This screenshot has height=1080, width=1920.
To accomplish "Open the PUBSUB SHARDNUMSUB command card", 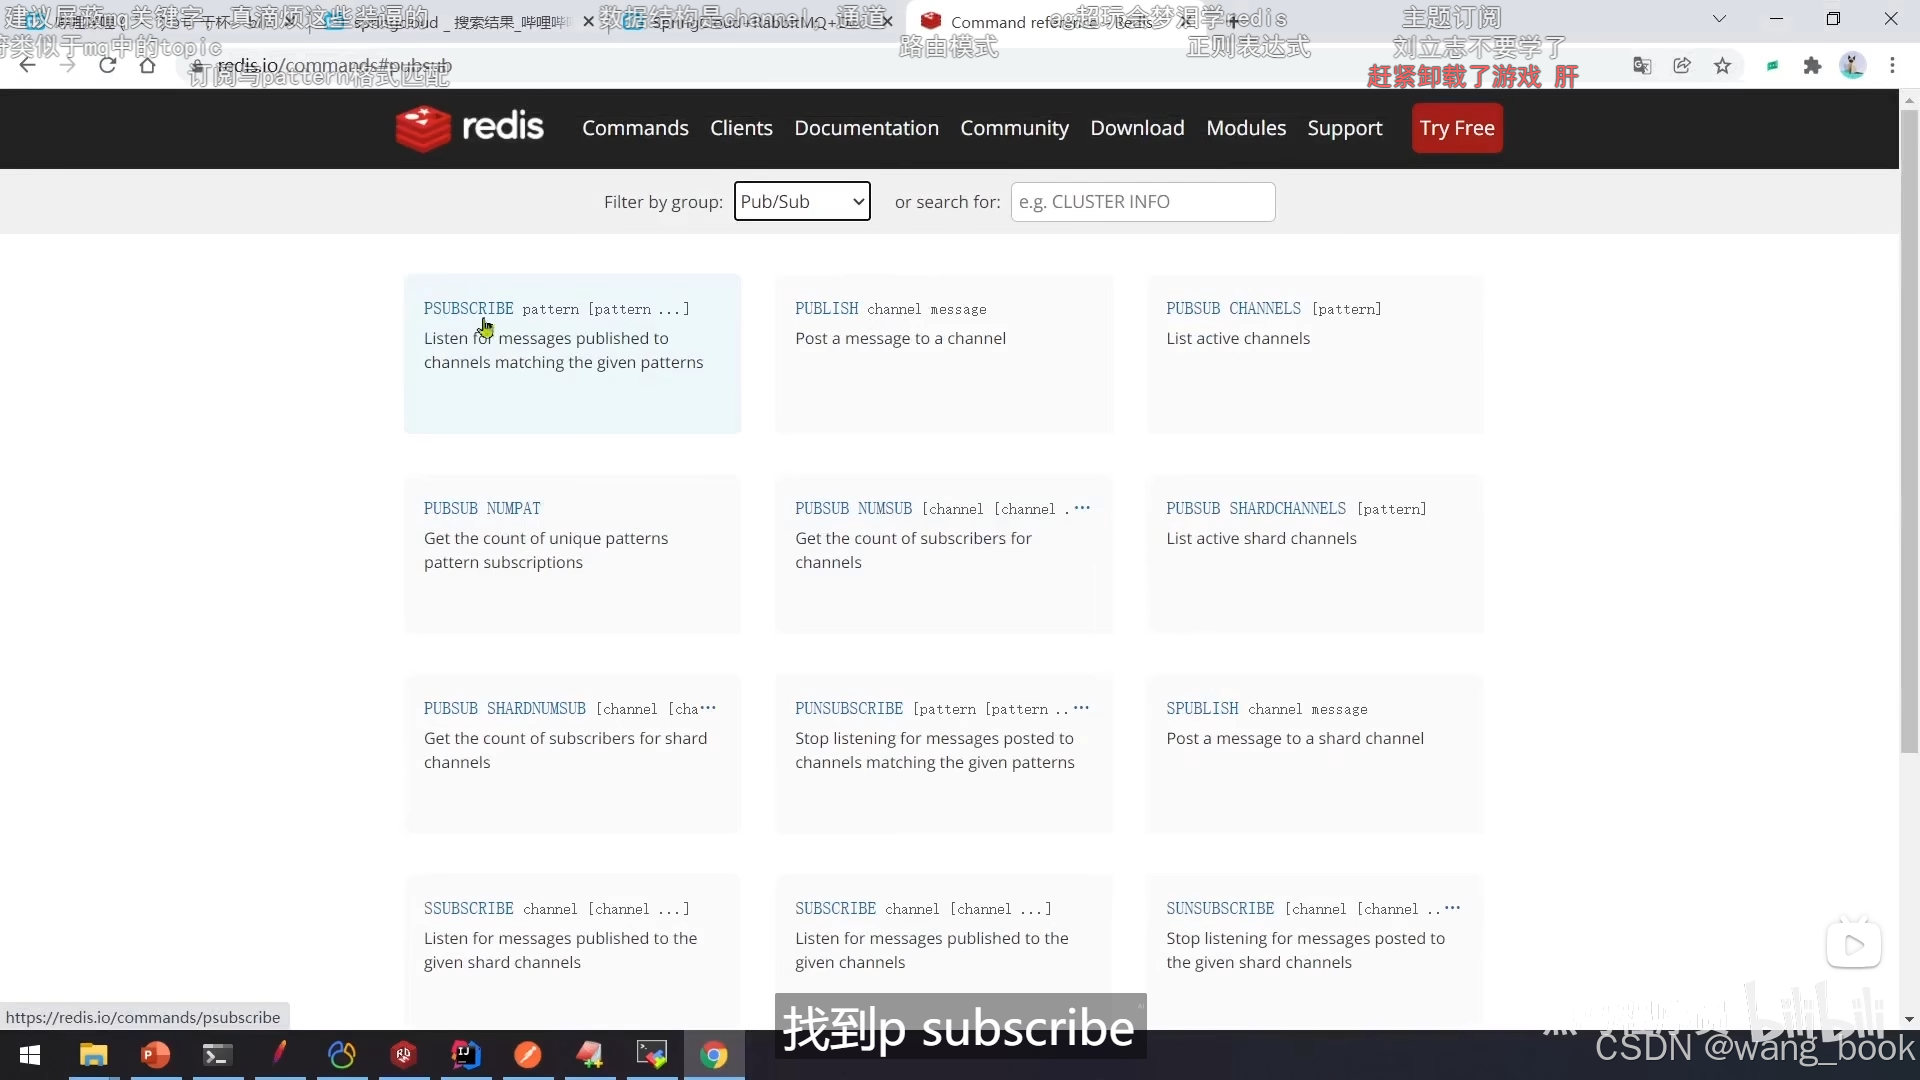I will (572, 753).
